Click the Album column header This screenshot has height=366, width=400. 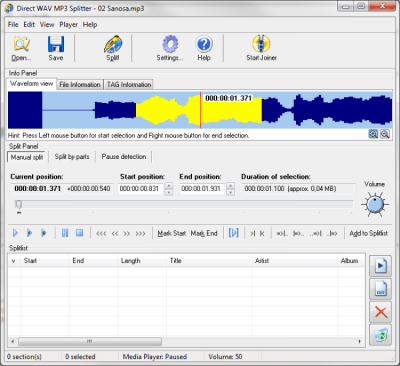coord(352,261)
